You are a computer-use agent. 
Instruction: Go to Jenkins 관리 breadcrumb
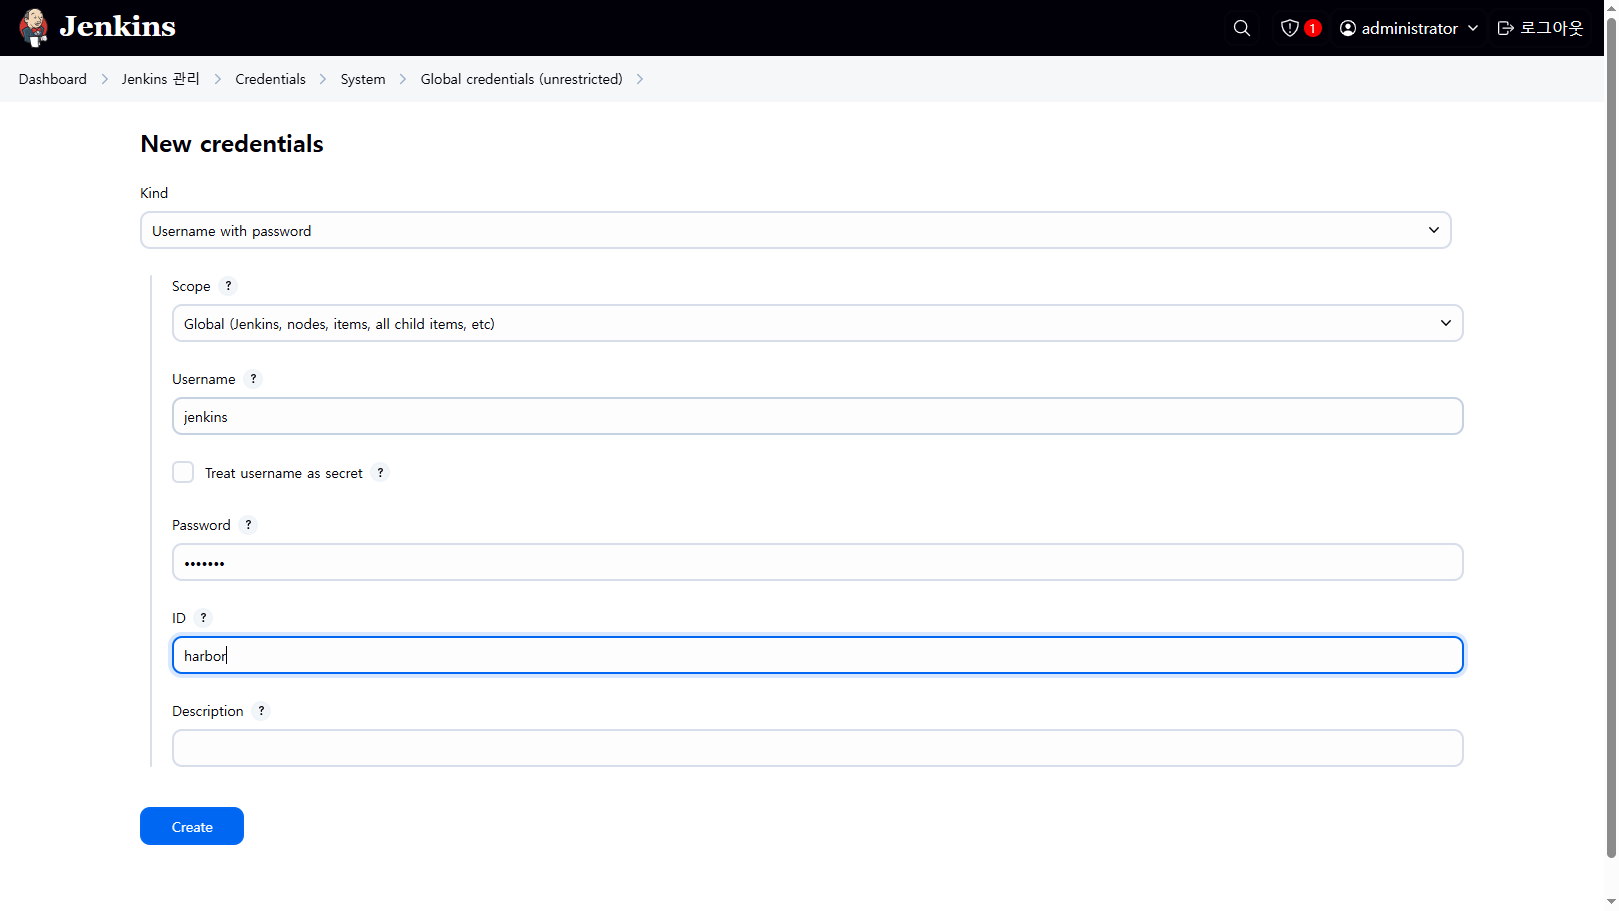click(160, 79)
